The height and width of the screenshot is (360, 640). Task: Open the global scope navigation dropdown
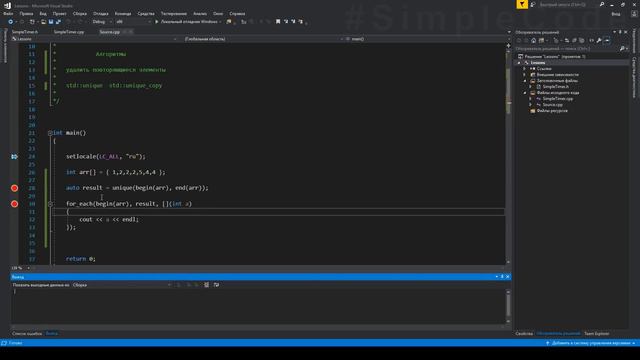[262, 39]
